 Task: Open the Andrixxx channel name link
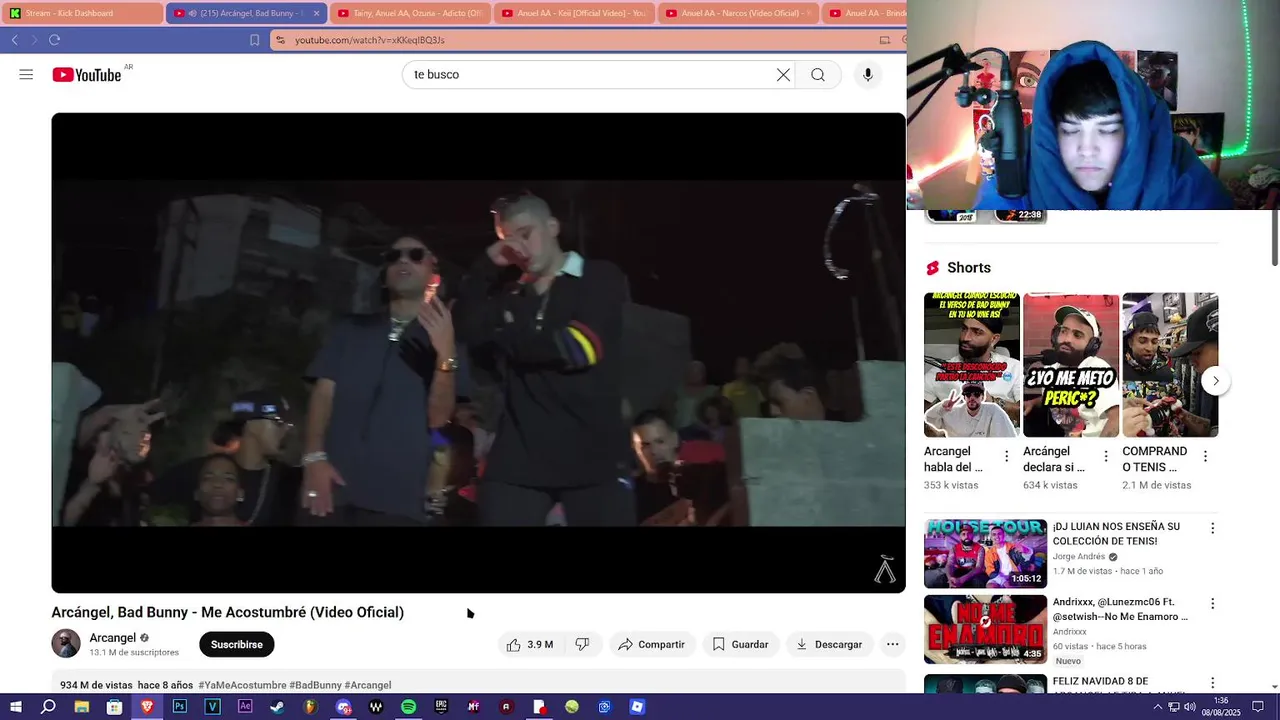[x=1070, y=632]
